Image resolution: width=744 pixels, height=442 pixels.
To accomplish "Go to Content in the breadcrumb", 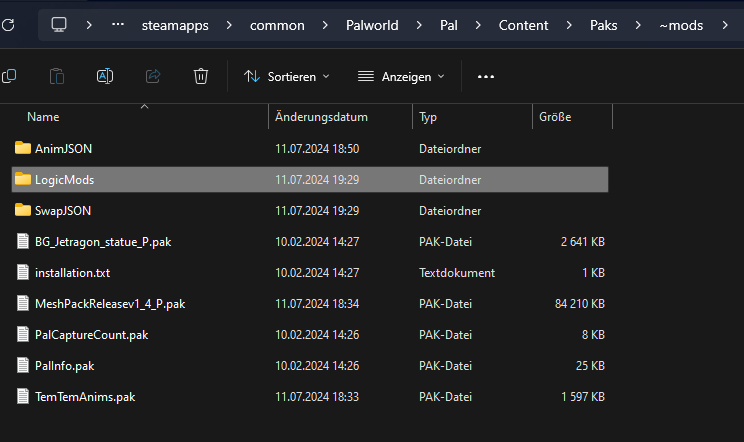I will click(x=523, y=25).
